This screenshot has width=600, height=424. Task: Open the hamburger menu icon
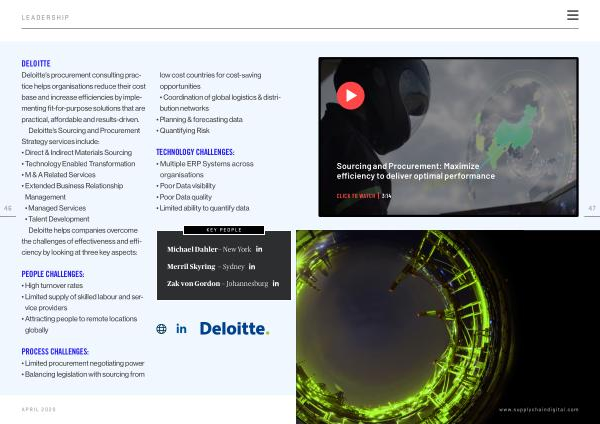point(572,15)
